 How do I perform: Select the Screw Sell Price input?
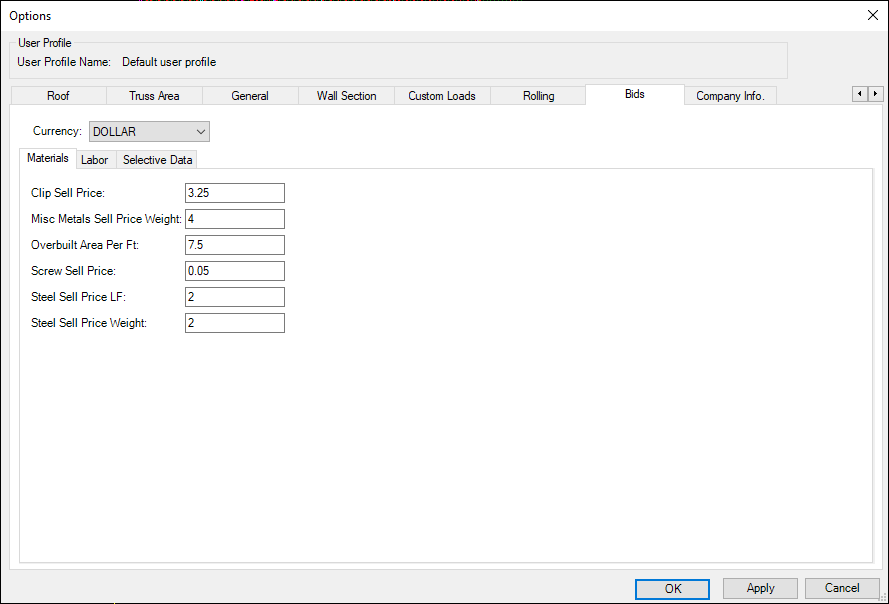[235, 271]
